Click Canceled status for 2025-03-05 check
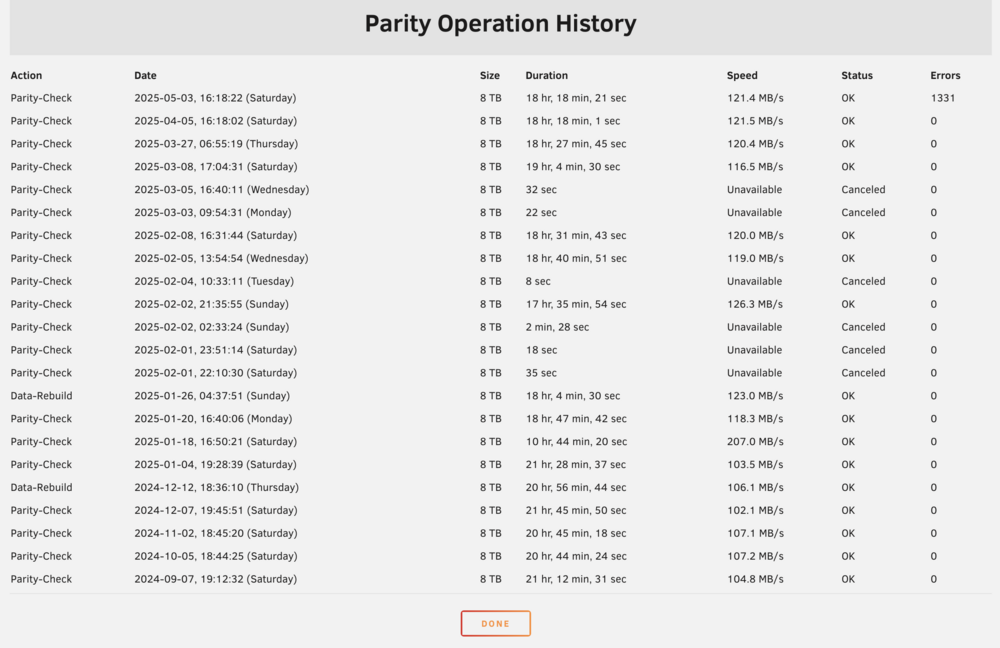1000x648 pixels. (x=863, y=190)
